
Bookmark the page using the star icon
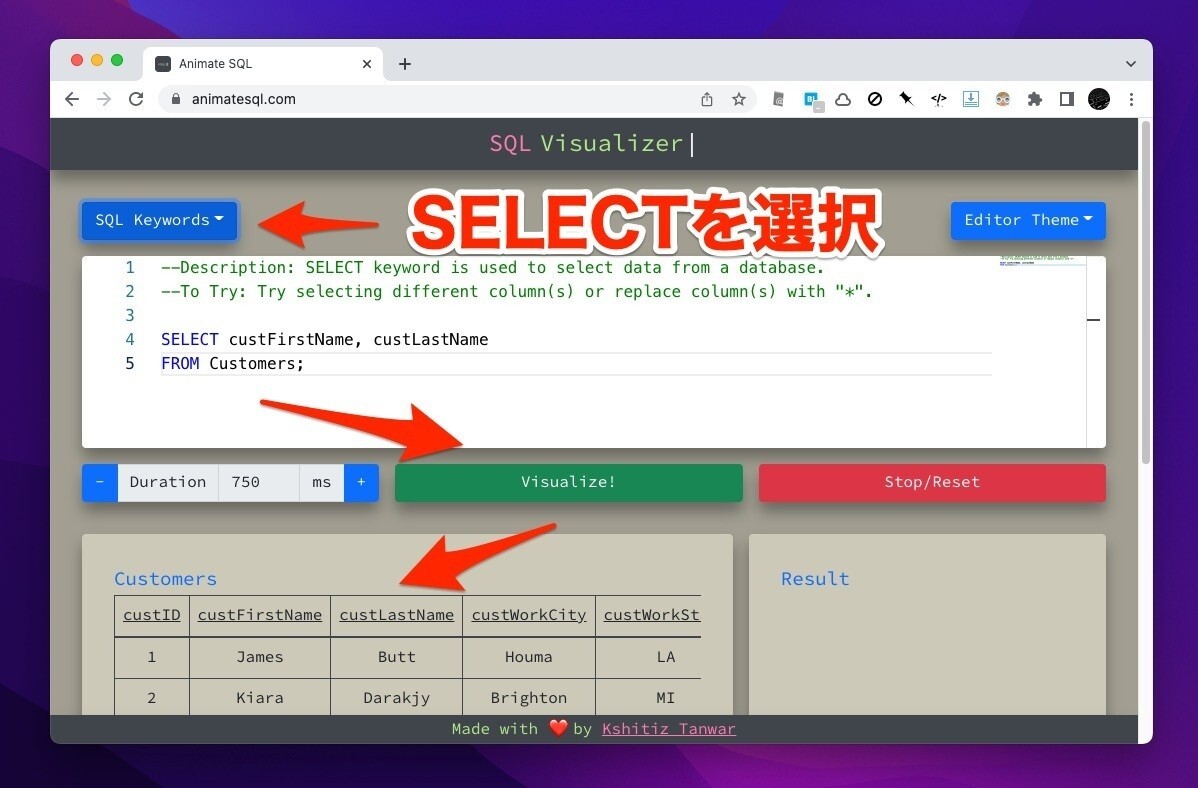click(739, 99)
